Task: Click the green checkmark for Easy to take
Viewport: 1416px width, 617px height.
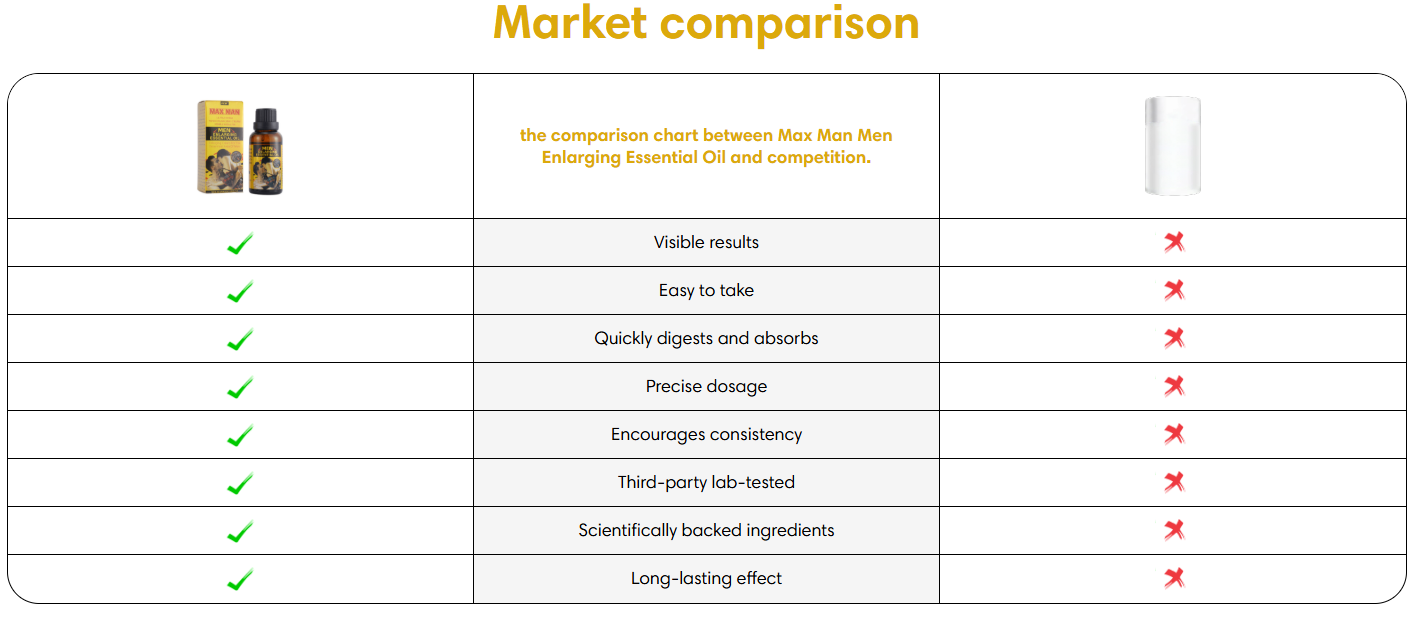Action: tap(240, 291)
